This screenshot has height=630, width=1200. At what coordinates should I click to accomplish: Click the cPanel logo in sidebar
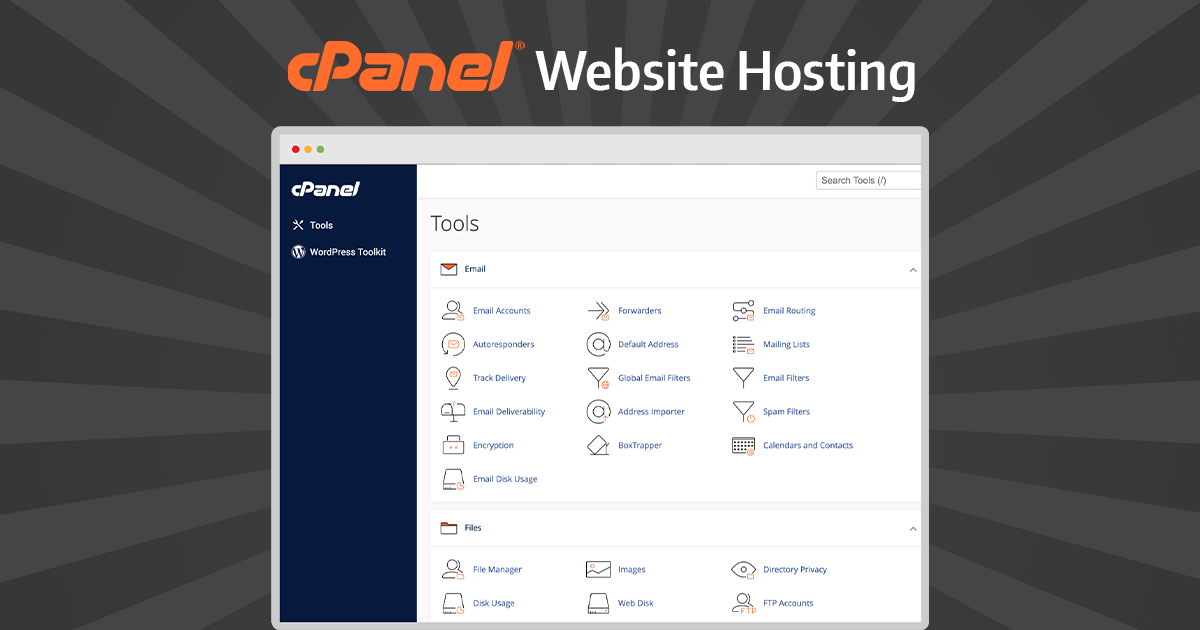pos(325,189)
